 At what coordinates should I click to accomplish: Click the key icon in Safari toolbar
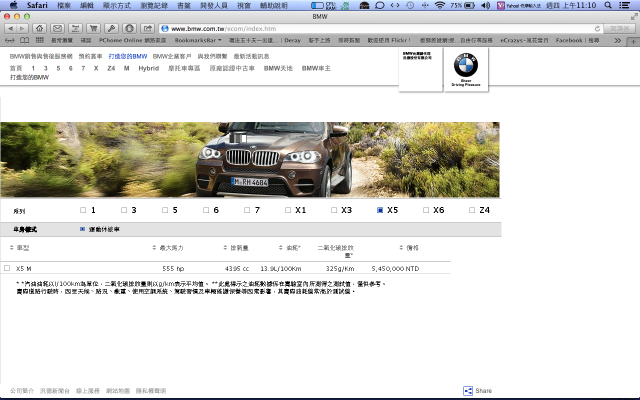[x=111, y=29]
